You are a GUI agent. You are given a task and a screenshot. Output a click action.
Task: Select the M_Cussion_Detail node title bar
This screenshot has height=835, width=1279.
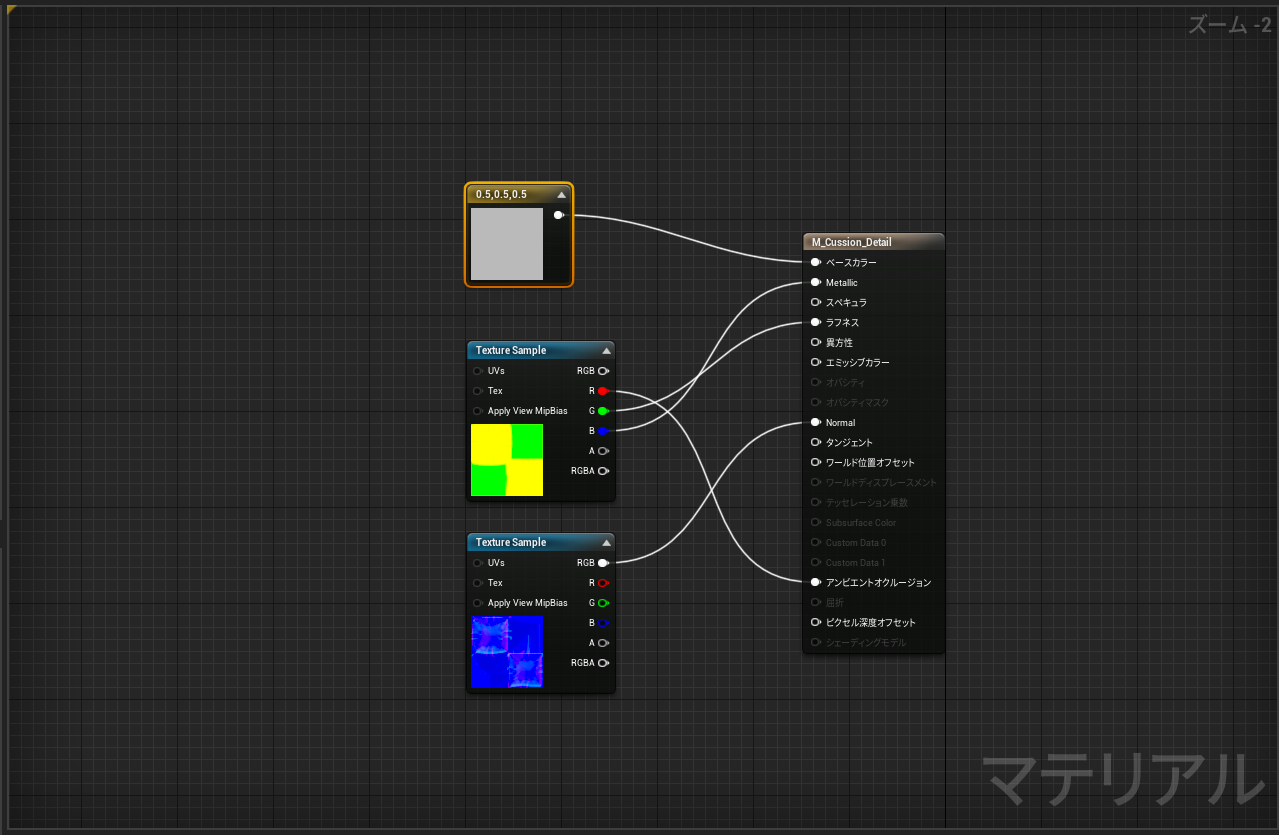coord(872,242)
